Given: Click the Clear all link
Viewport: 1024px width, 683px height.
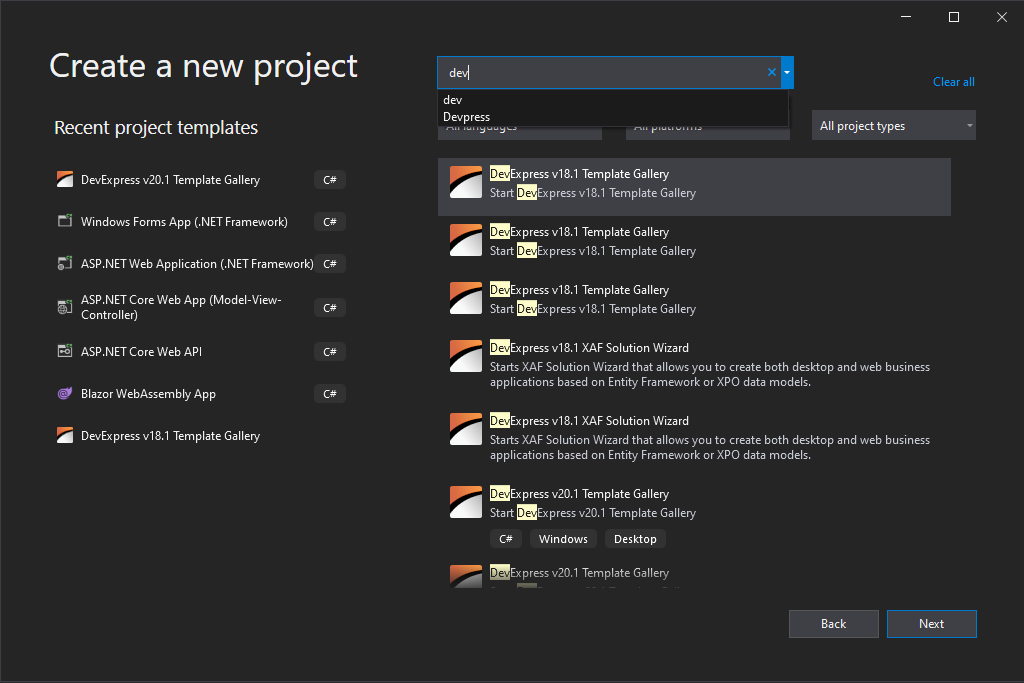Looking at the screenshot, I should point(953,82).
